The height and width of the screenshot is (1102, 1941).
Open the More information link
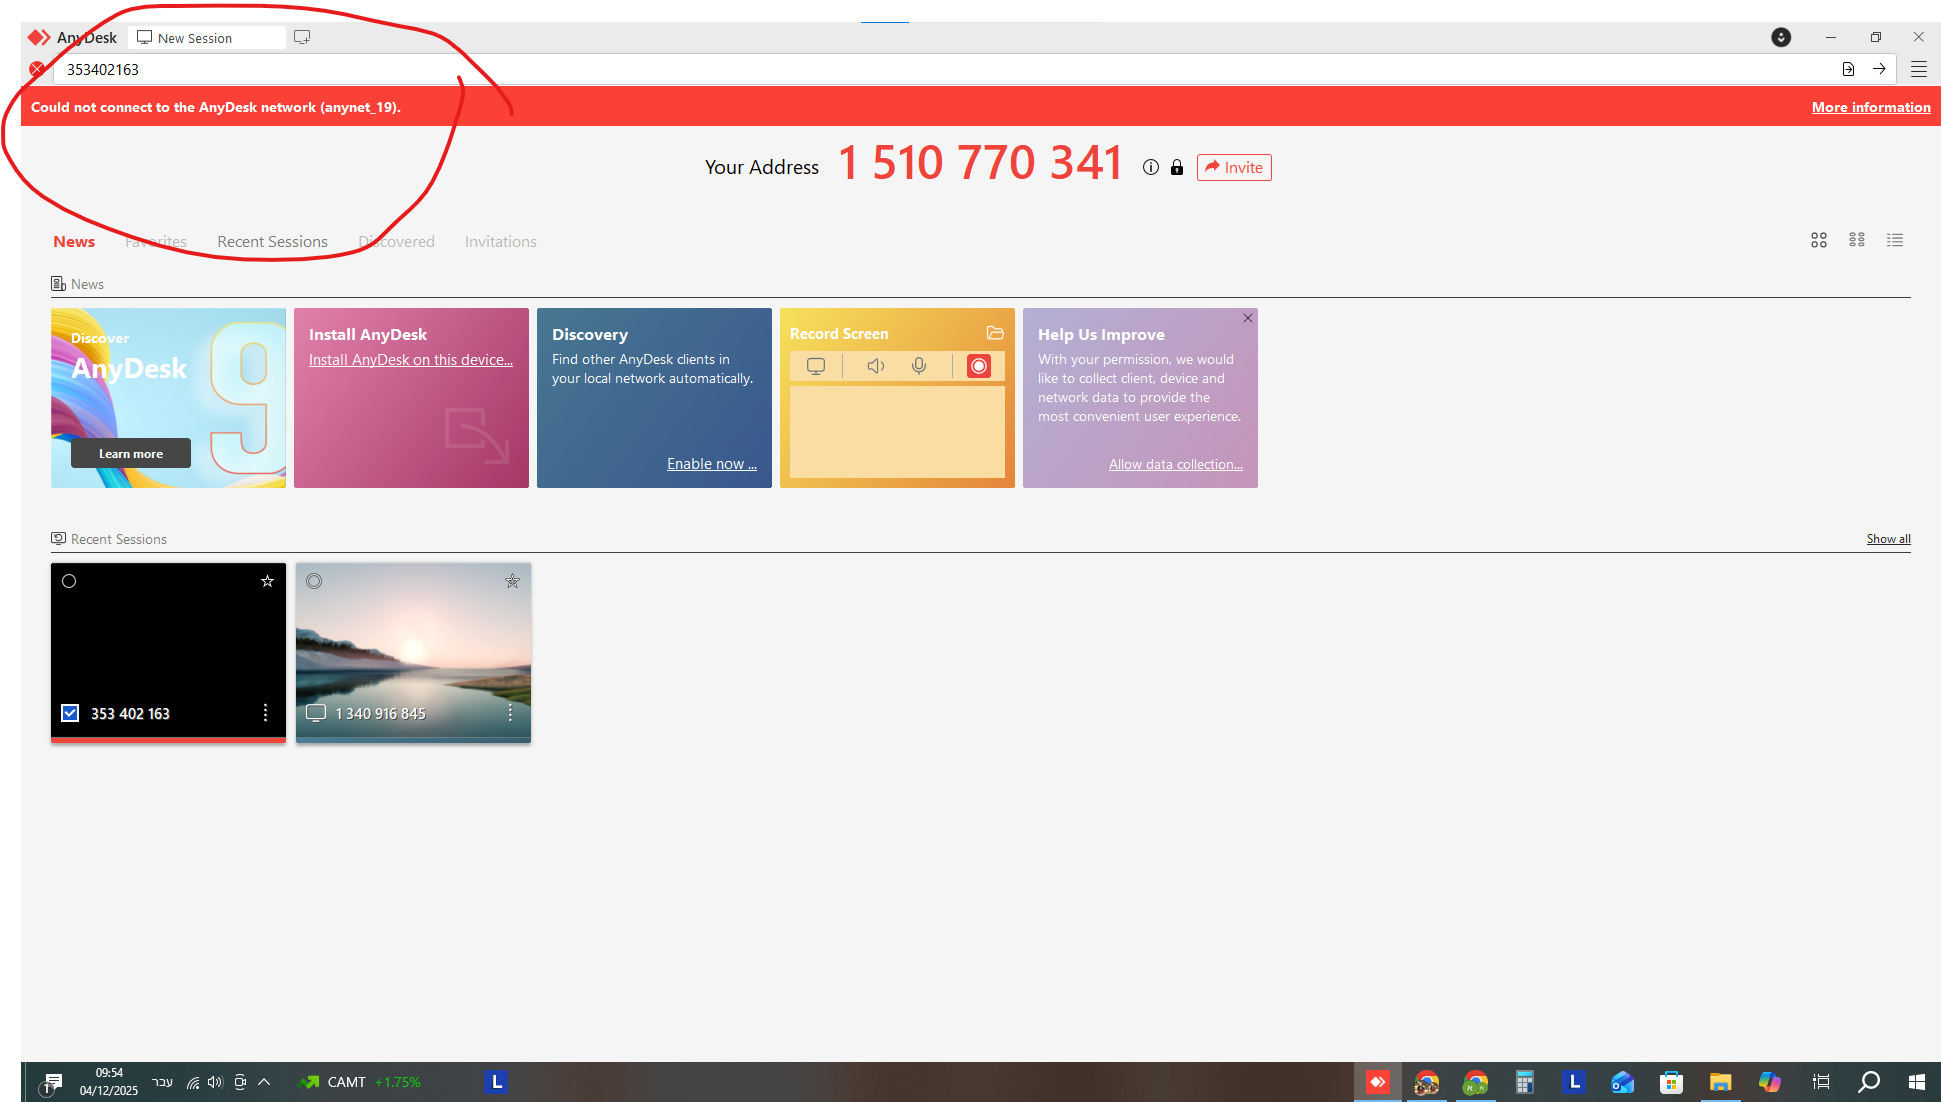point(1870,107)
